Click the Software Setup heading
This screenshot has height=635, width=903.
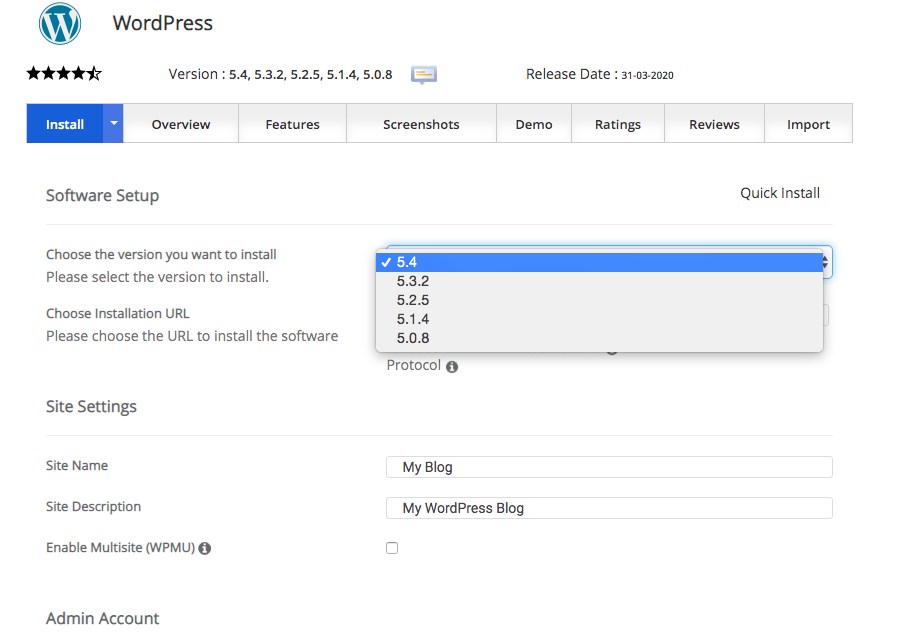coord(103,196)
